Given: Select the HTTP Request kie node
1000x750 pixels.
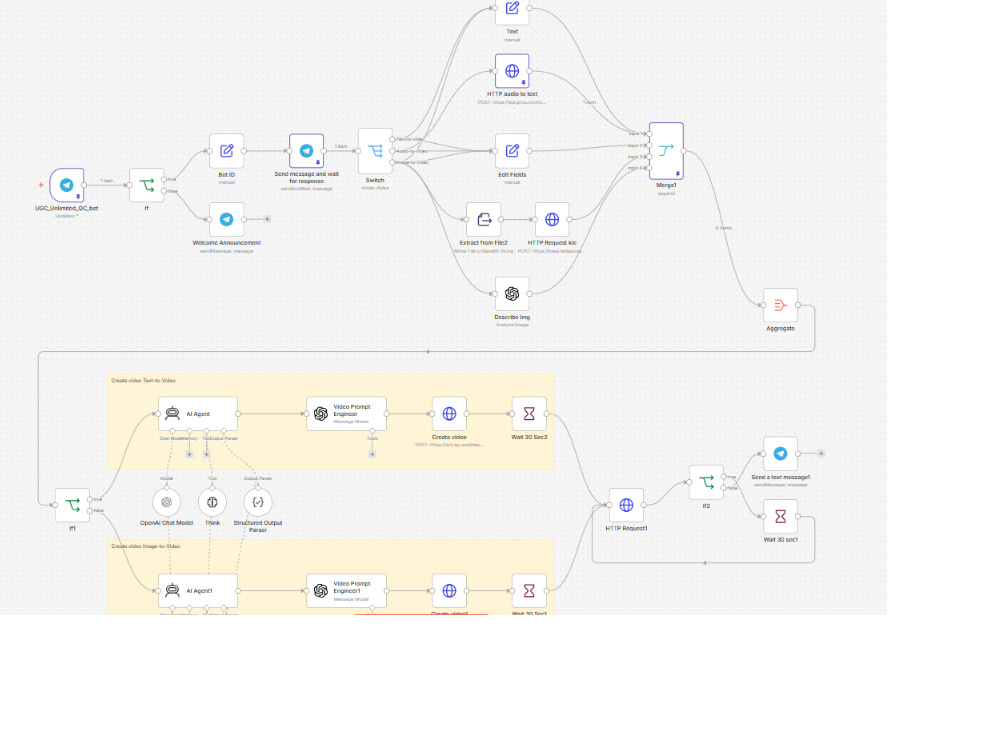Looking at the screenshot, I should click(x=552, y=219).
